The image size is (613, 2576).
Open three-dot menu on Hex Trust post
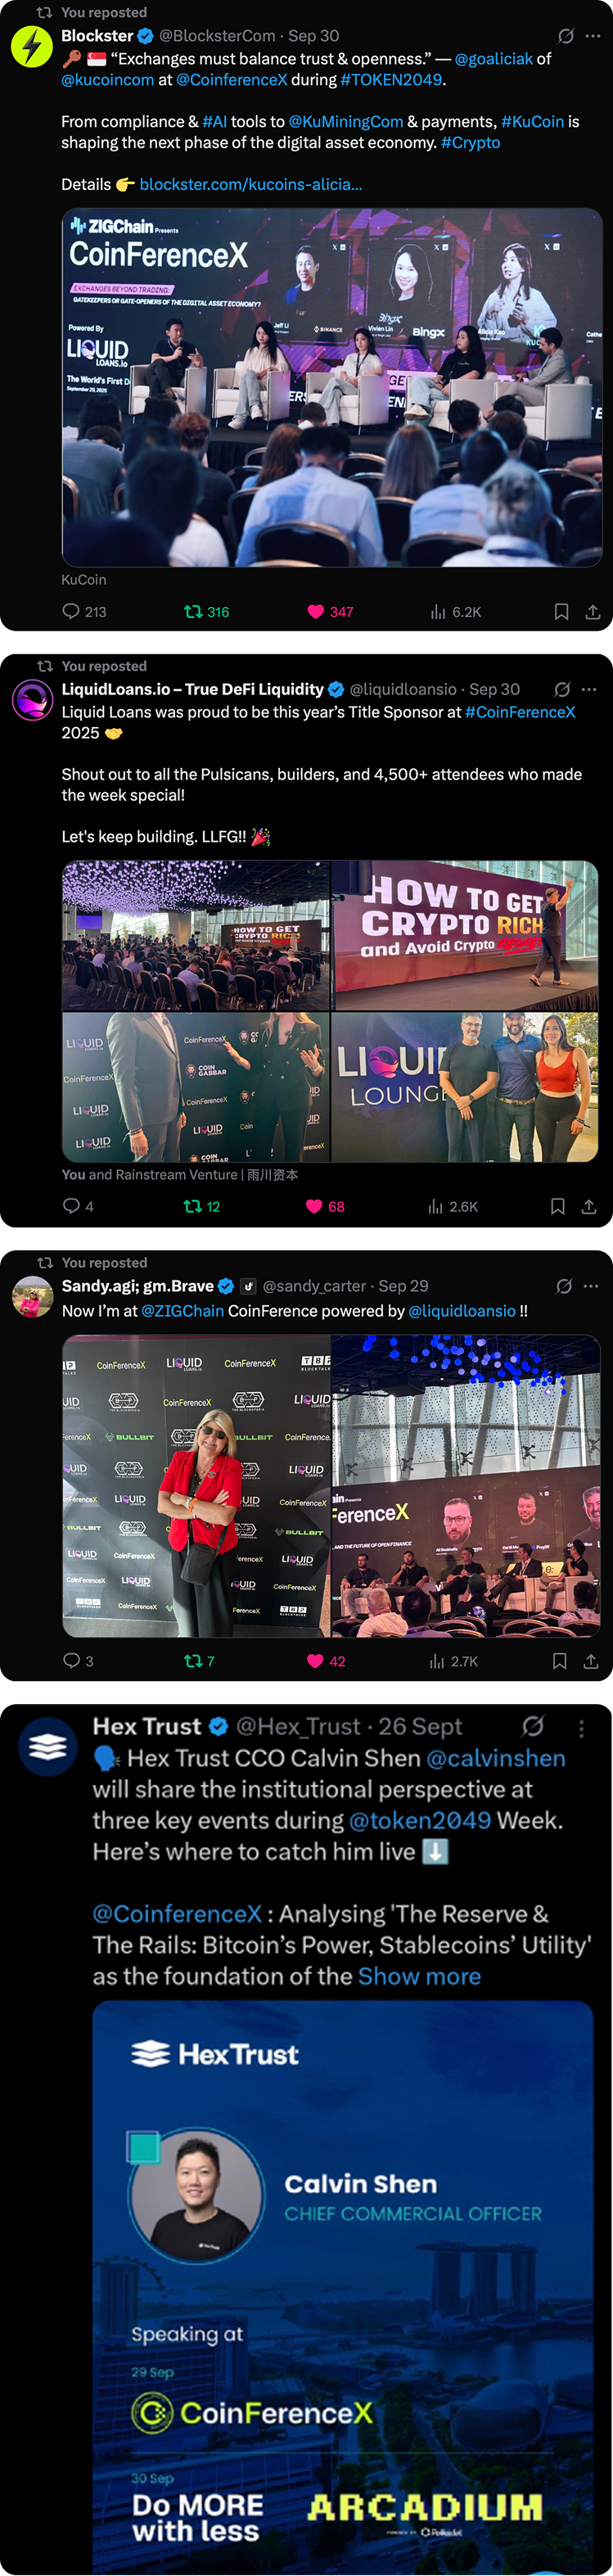click(x=581, y=1727)
